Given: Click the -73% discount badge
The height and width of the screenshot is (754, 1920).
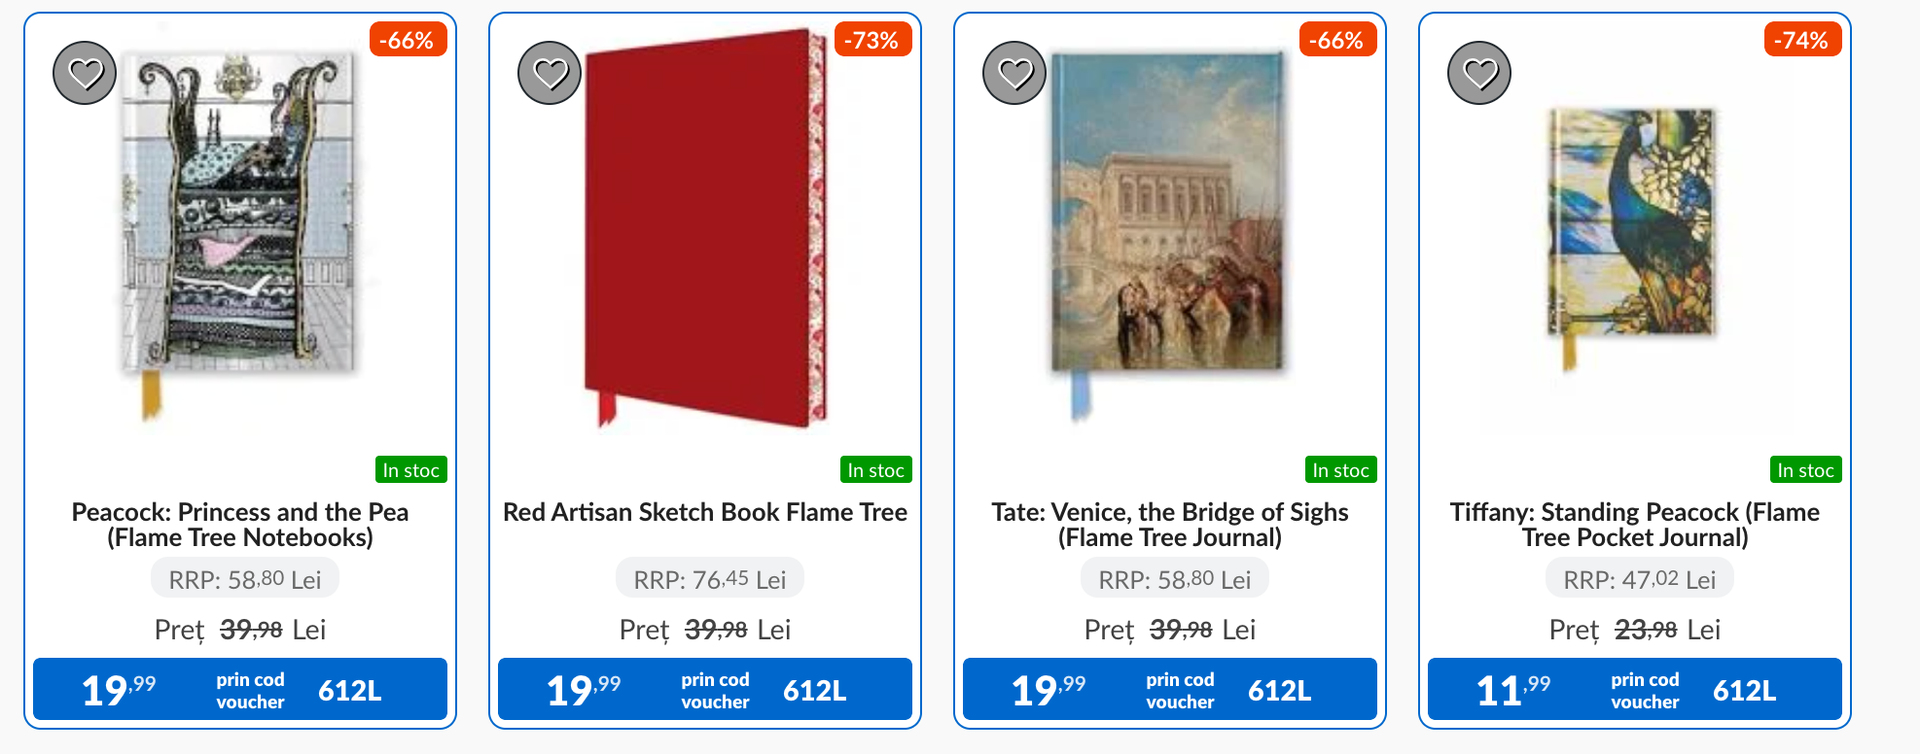Looking at the screenshot, I should (x=872, y=40).
